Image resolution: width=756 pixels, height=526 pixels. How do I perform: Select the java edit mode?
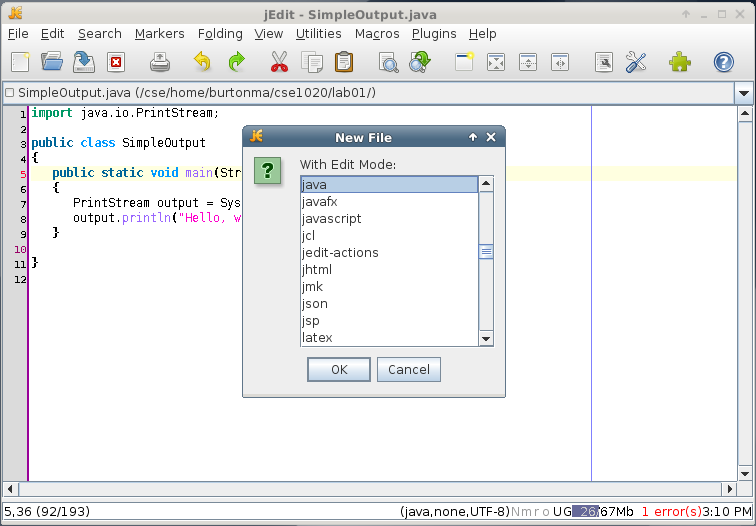point(389,185)
